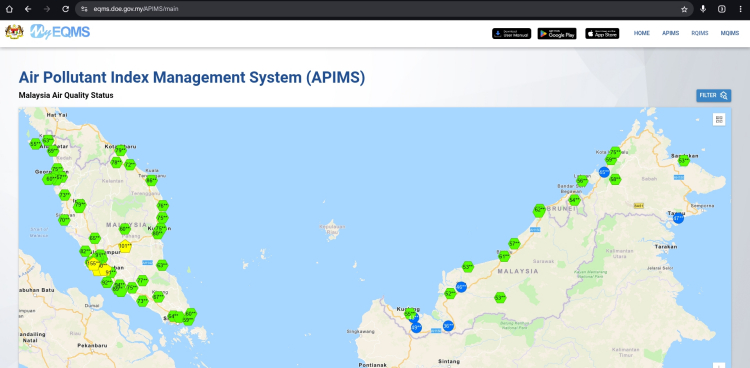This screenshot has width=750, height=368.
Task: Click the Malaysia coat of arms emblem
Action: [14, 32]
